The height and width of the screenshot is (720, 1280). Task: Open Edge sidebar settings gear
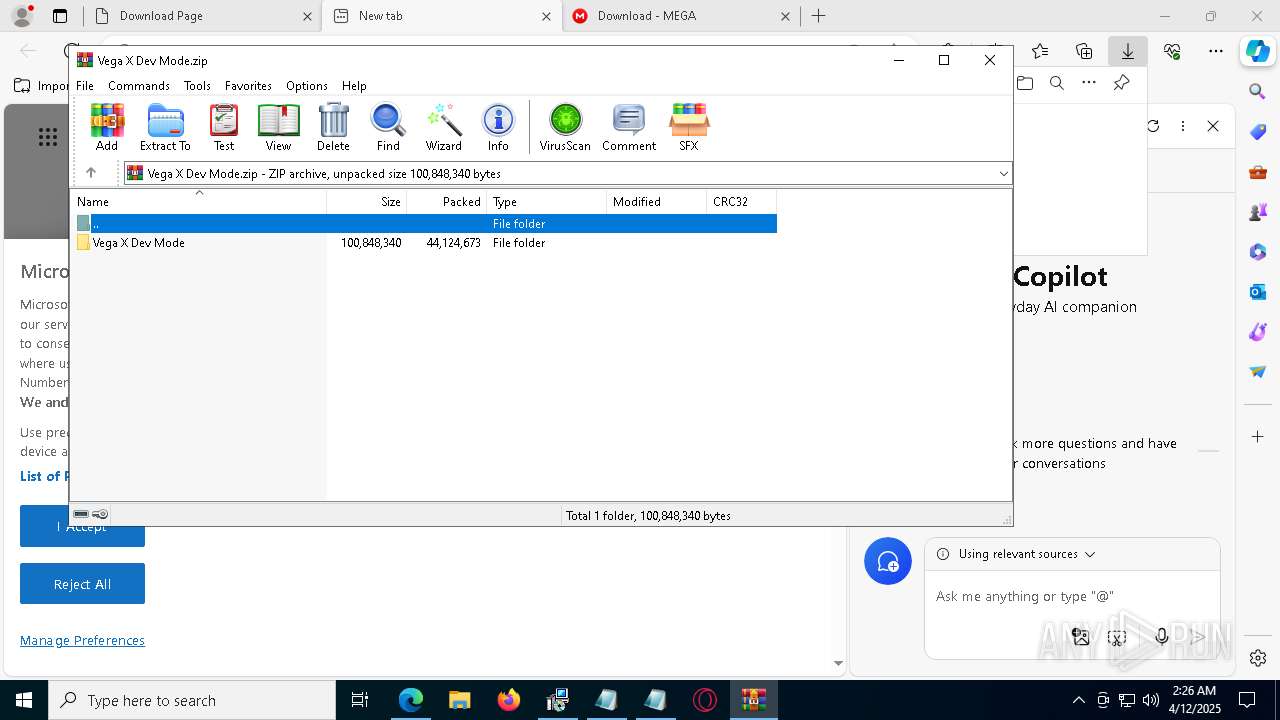[x=1258, y=658]
